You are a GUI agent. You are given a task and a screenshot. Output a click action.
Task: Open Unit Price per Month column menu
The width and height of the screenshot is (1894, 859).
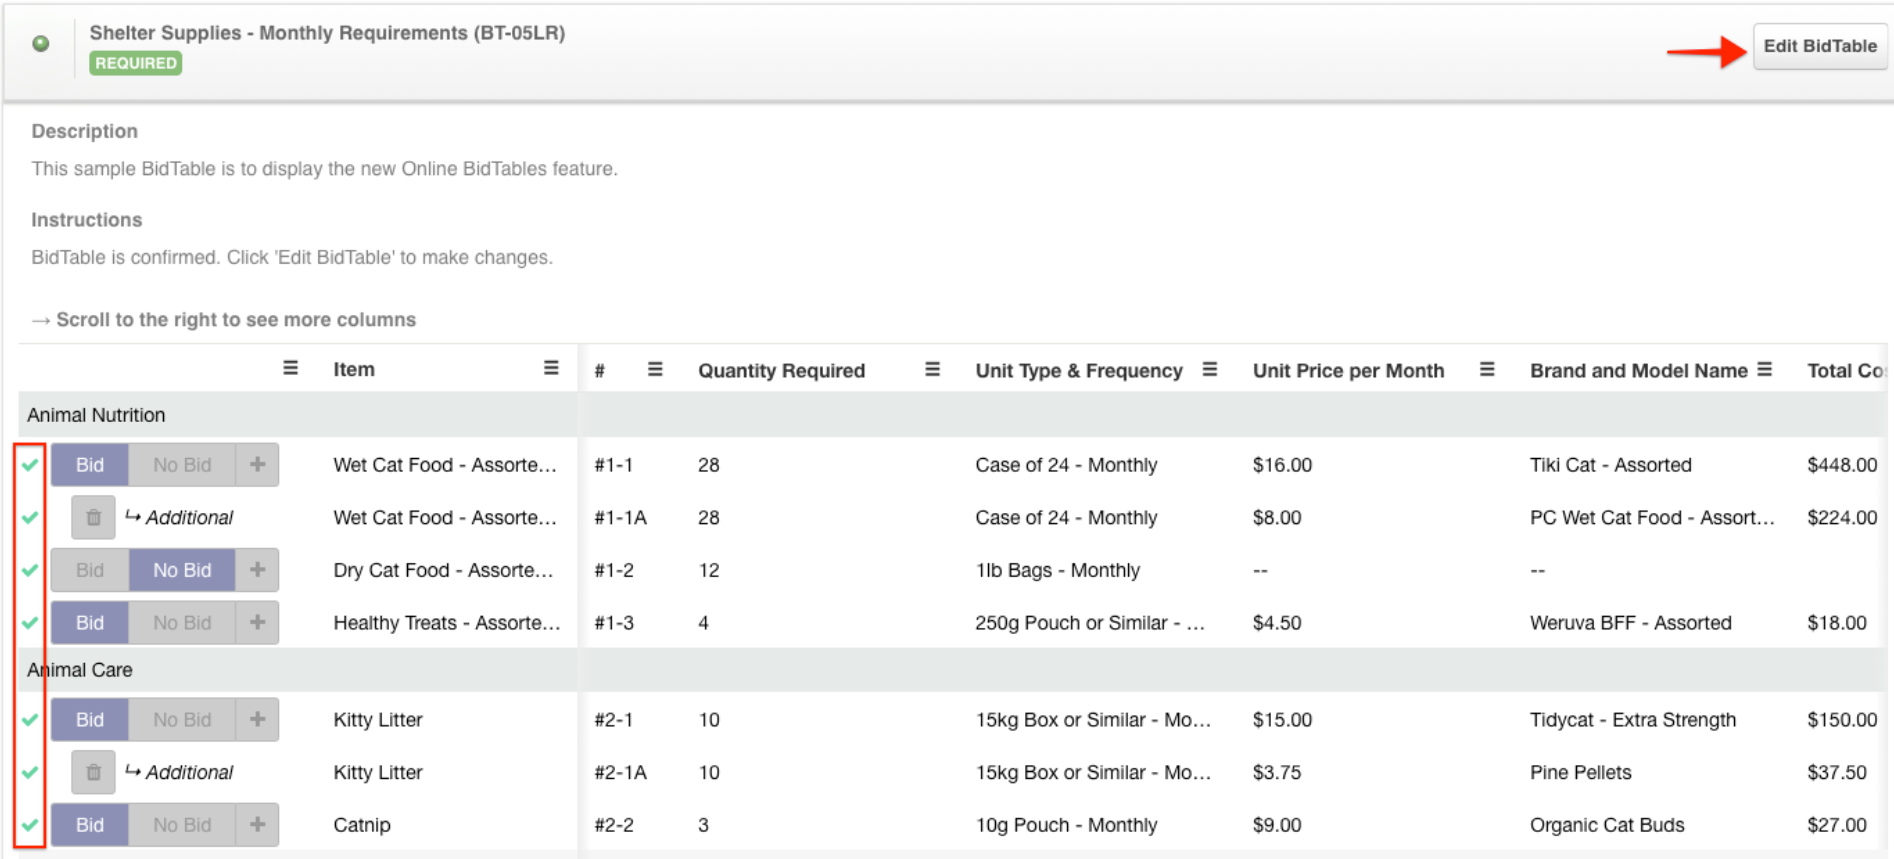pyautogui.click(x=1487, y=369)
